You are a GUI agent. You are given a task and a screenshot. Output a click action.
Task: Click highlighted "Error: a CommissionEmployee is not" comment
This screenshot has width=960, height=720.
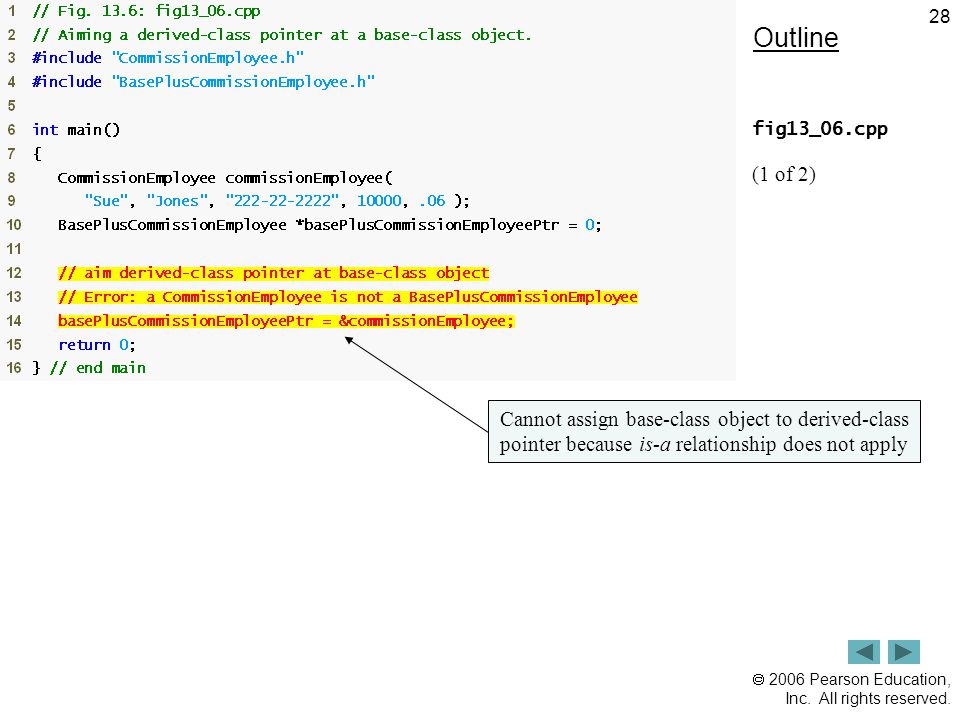348,297
